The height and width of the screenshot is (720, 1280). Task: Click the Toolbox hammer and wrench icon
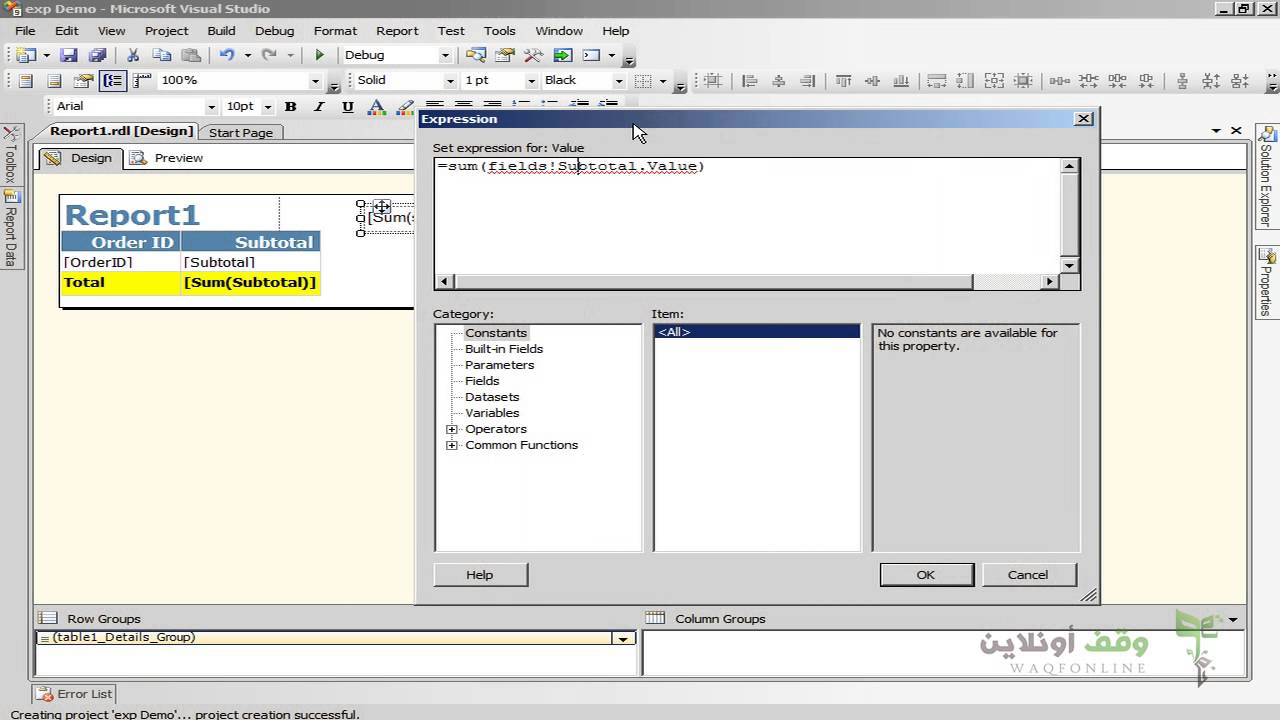pyautogui.click(x=534, y=56)
